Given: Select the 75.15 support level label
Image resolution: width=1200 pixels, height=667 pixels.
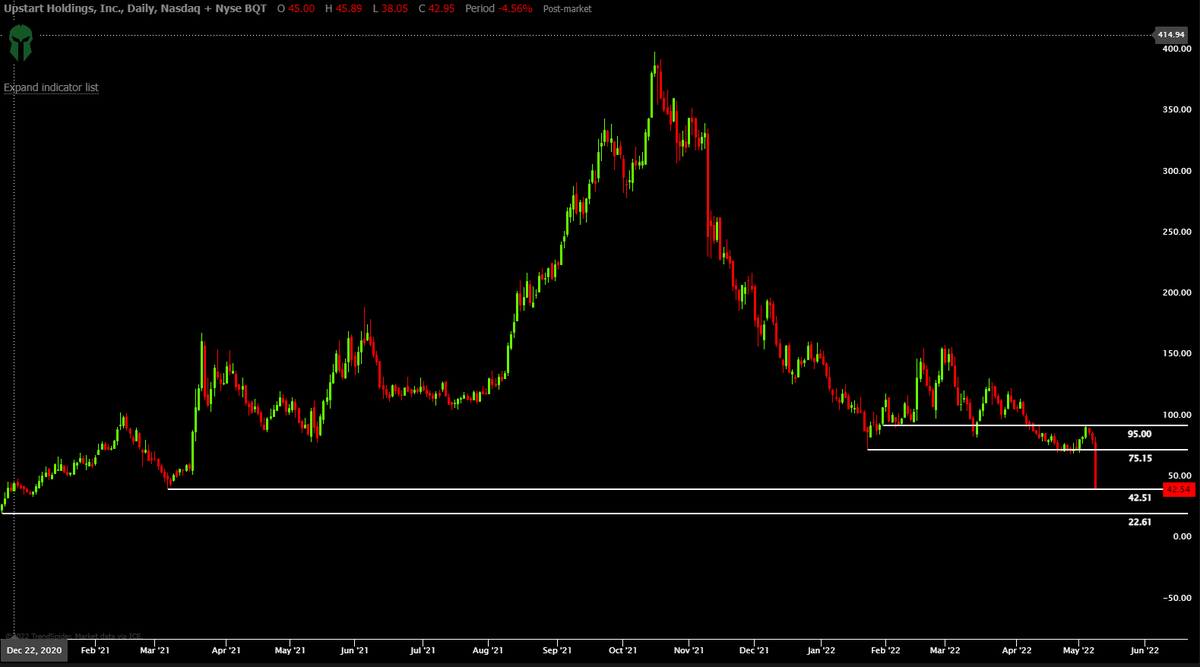Looking at the screenshot, I should (x=1140, y=459).
